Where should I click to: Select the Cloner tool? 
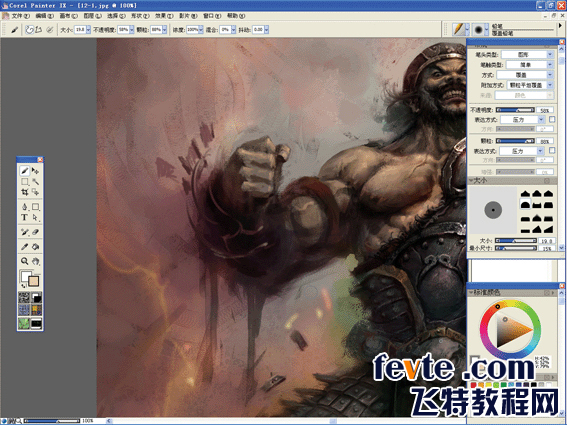pyautogui.click(x=25, y=232)
